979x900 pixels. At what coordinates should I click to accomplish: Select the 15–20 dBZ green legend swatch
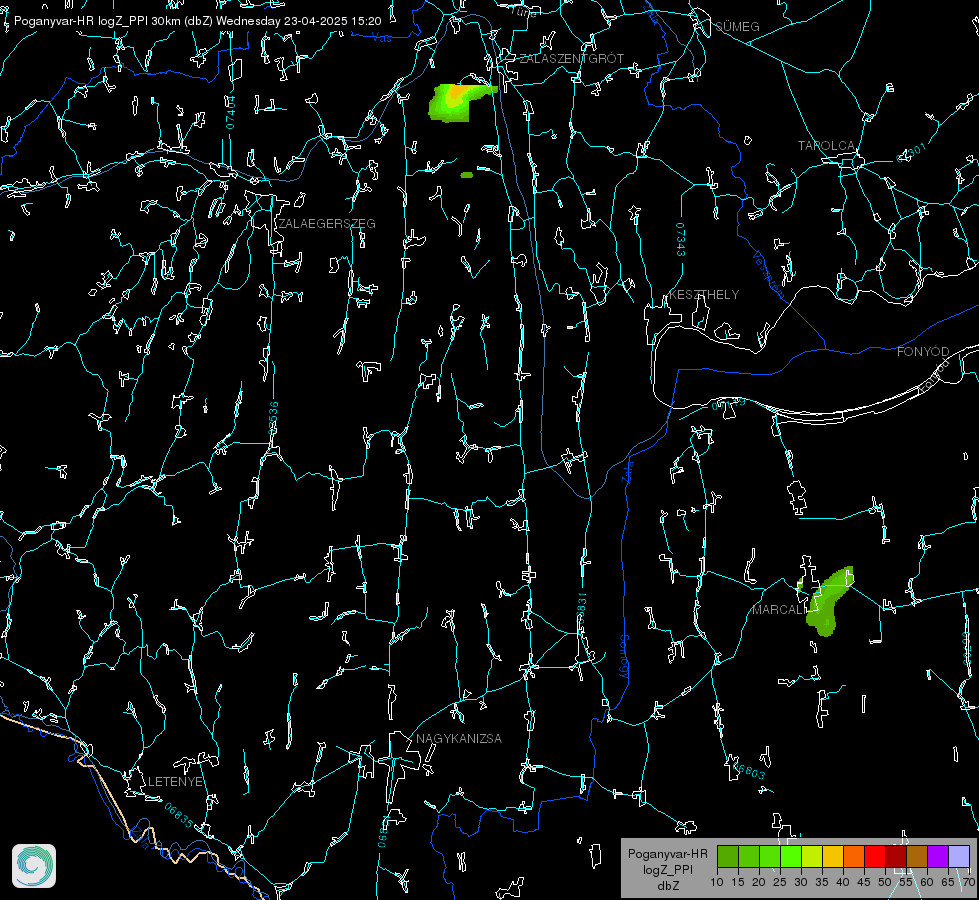coord(749,856)
